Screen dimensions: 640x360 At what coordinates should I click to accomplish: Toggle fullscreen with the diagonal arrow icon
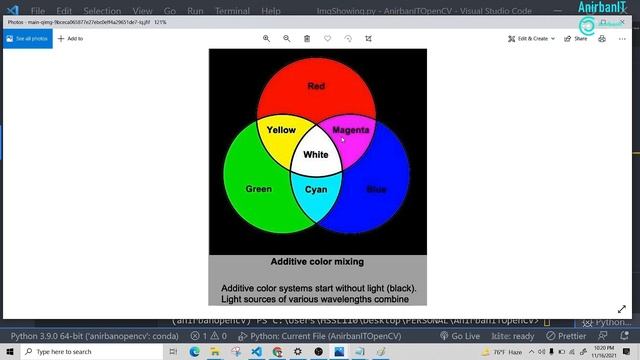(x=622, y=309)
